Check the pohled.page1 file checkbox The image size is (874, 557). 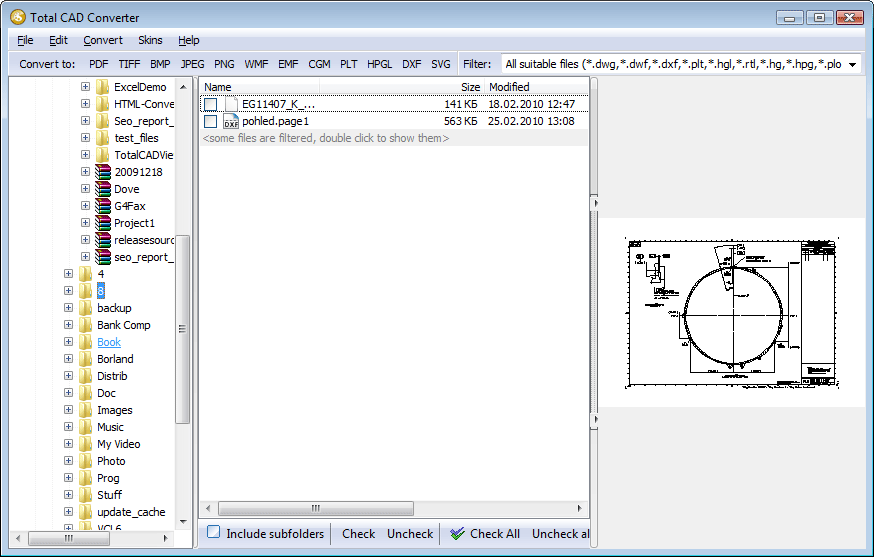click(210, 121)
